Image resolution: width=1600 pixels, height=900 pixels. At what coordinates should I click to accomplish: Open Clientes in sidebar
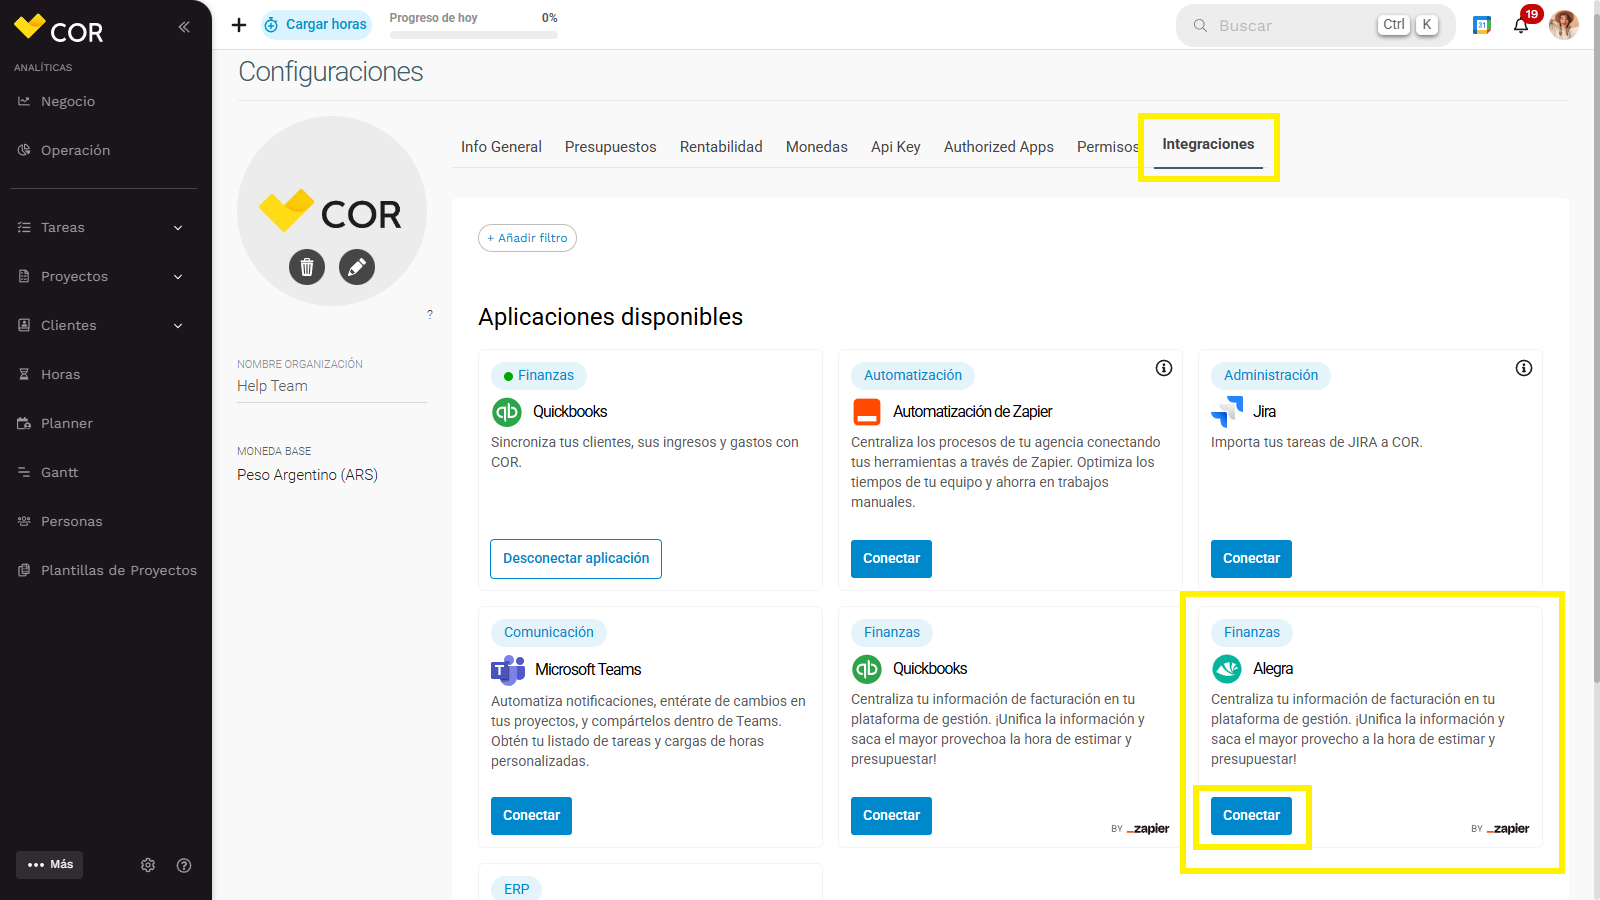pos(69,326)
